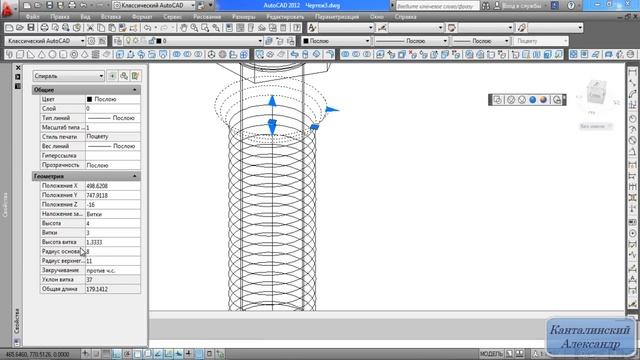The width and height of the screenshot is (640, 360).
Task: Open the color control dropdown Послою
Action: pos(336,41)
